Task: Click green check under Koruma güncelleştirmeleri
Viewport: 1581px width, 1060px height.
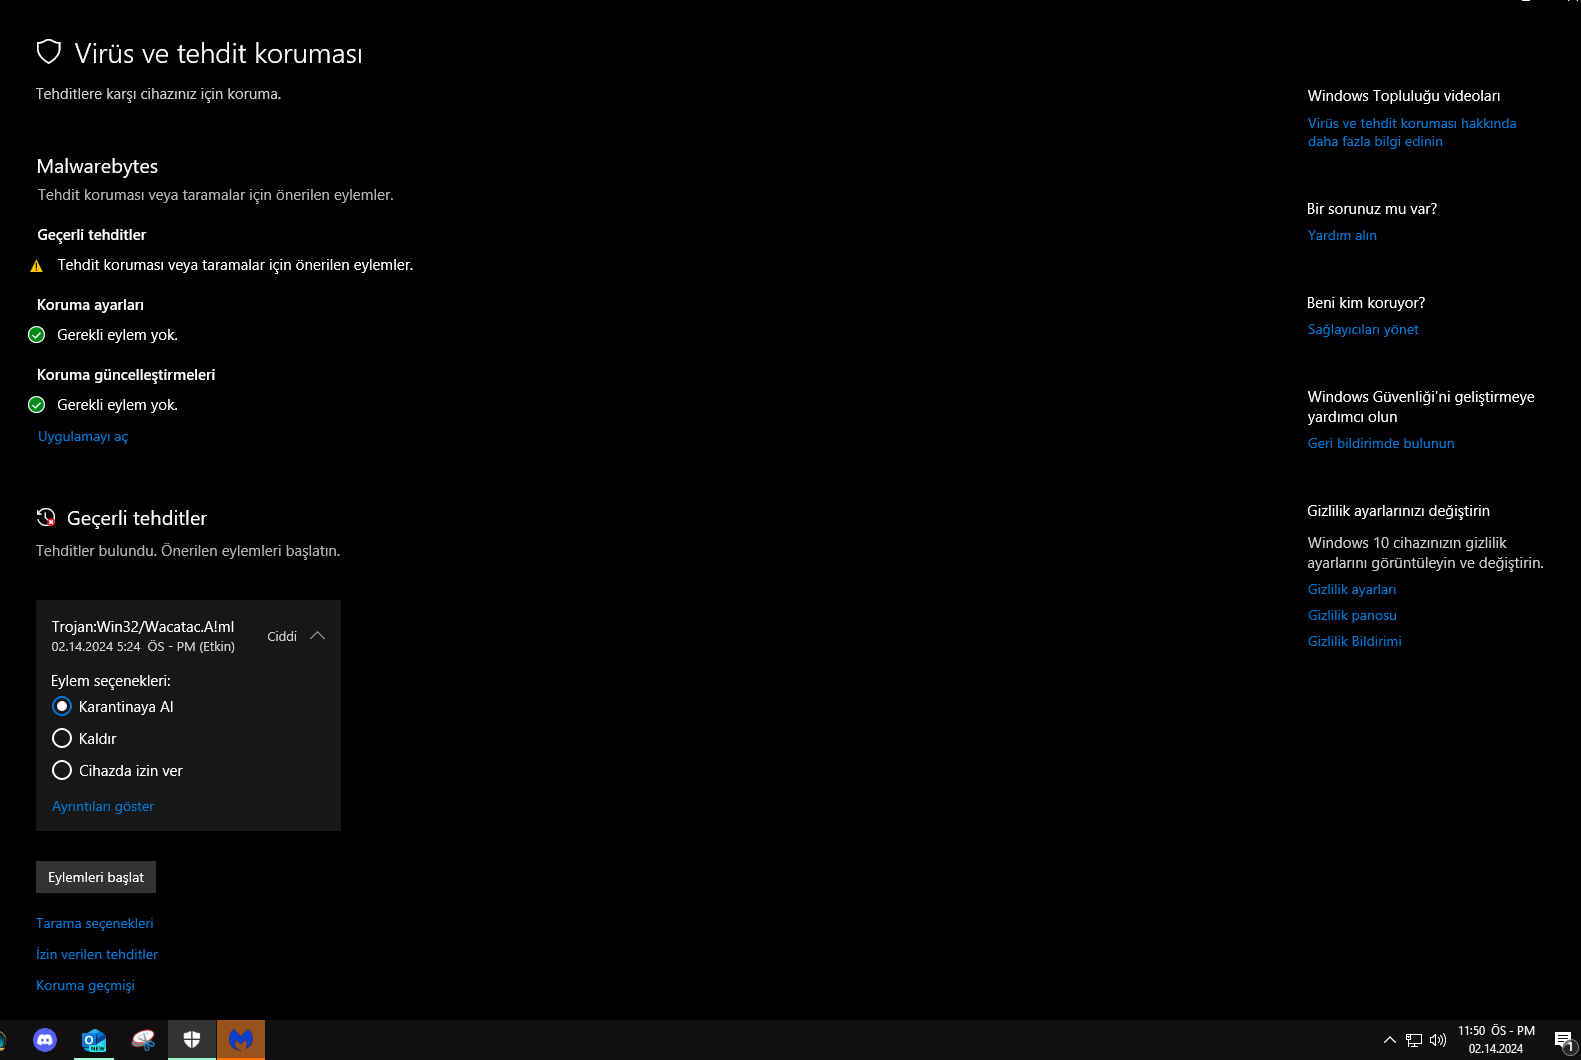Action: pyautogui.click(x=37, y=405)
